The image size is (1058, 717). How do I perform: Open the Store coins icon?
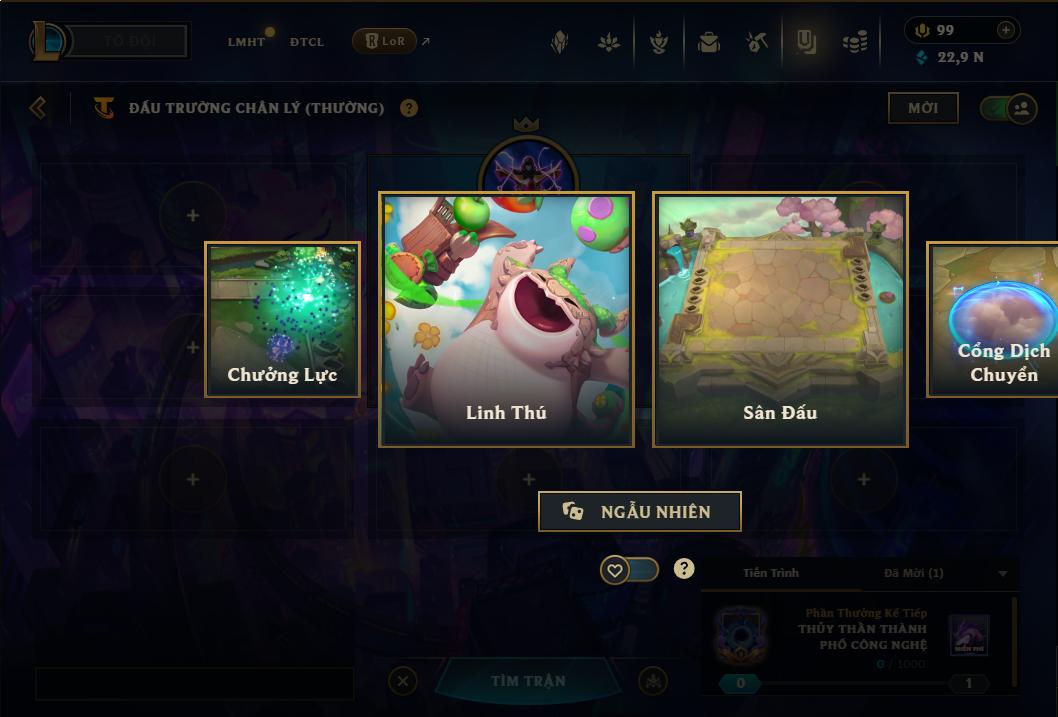[x=855, y=43]
